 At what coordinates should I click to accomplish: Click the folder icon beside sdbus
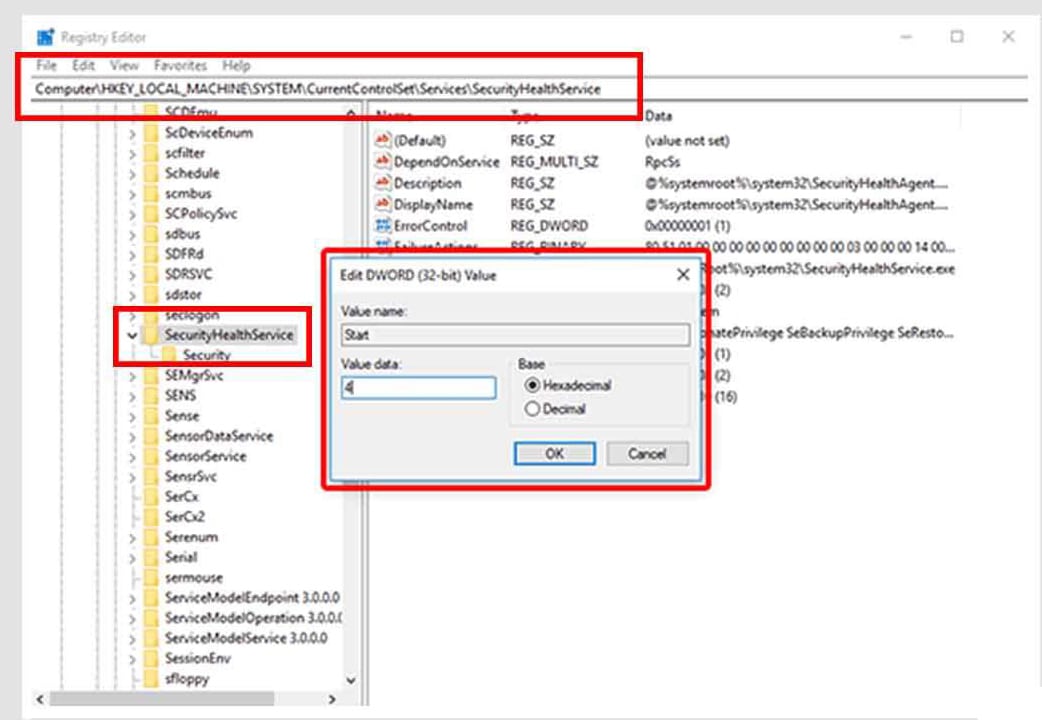pyautogui.click(x=152, y=234)
